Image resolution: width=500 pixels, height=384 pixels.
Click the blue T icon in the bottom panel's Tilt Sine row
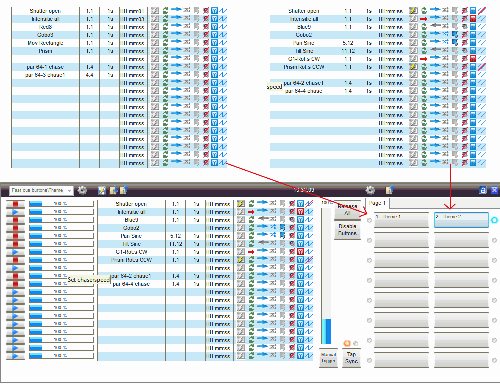coord(300,244)
